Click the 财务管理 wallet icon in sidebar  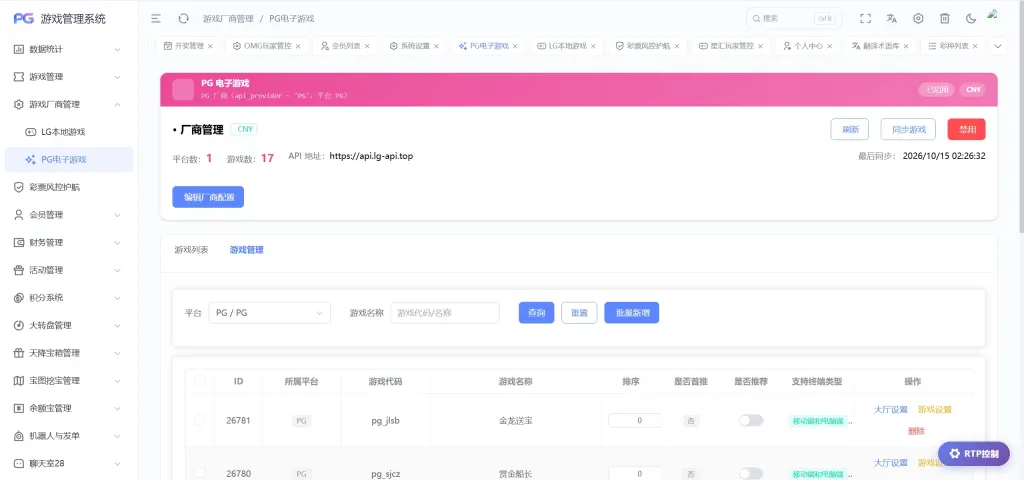click(19, 242)
